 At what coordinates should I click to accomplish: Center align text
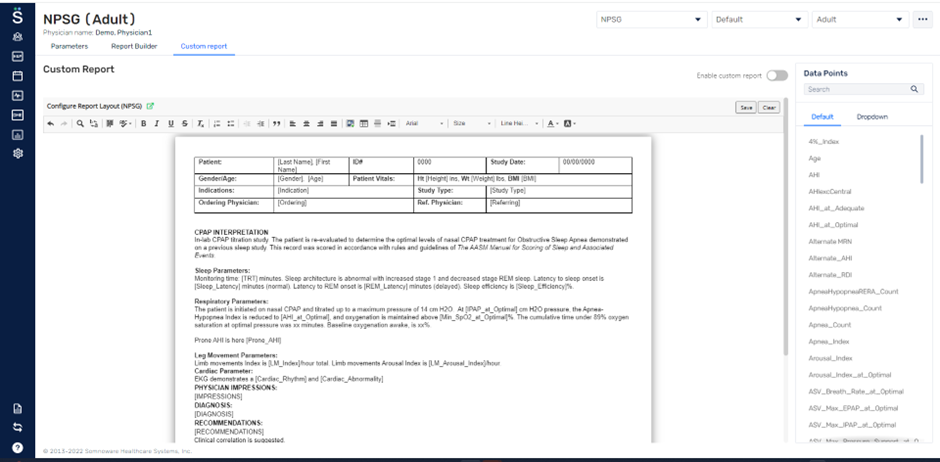coord(306,123)
